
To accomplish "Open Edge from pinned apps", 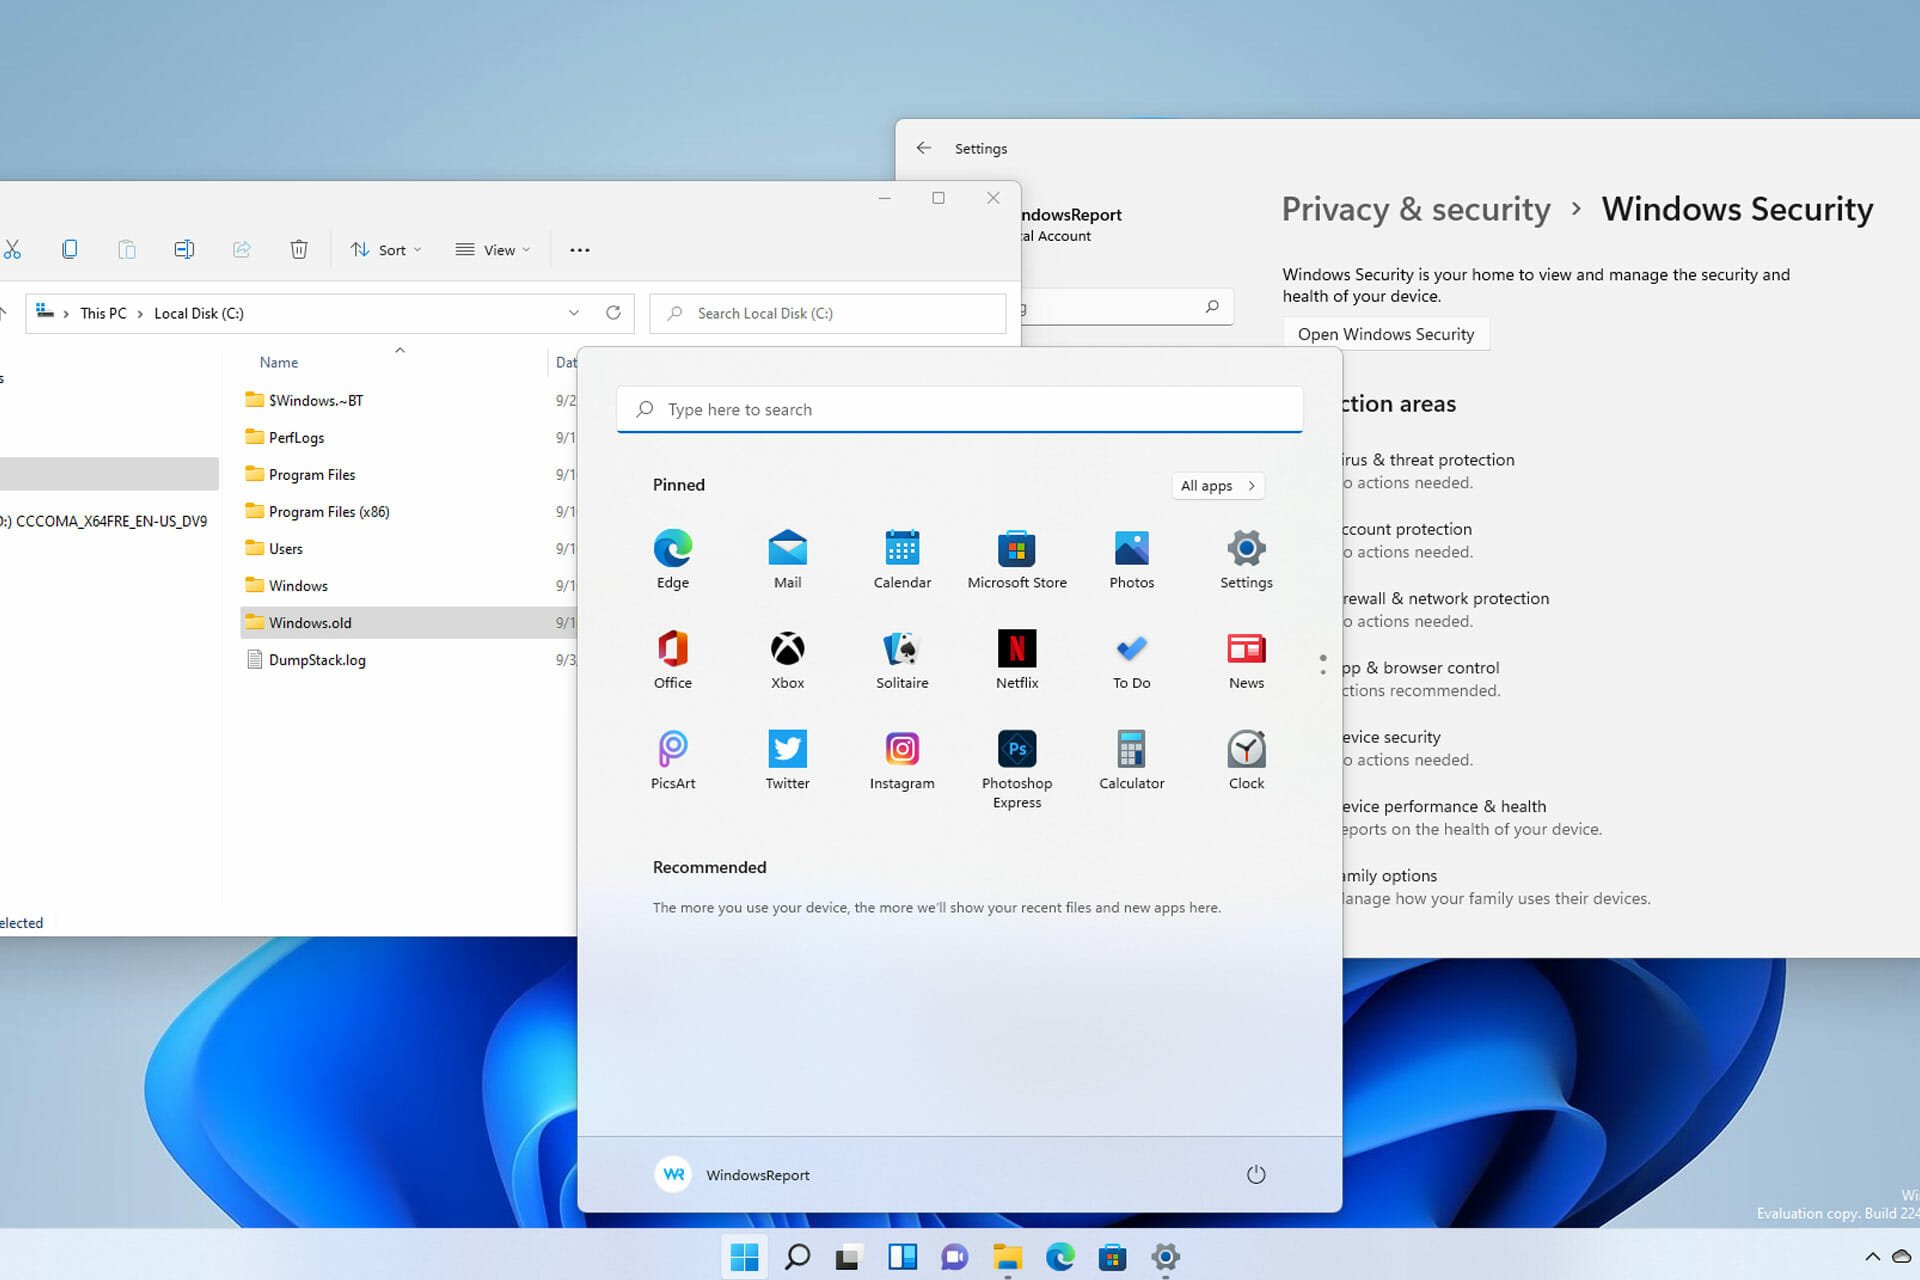I will (673, 559).
